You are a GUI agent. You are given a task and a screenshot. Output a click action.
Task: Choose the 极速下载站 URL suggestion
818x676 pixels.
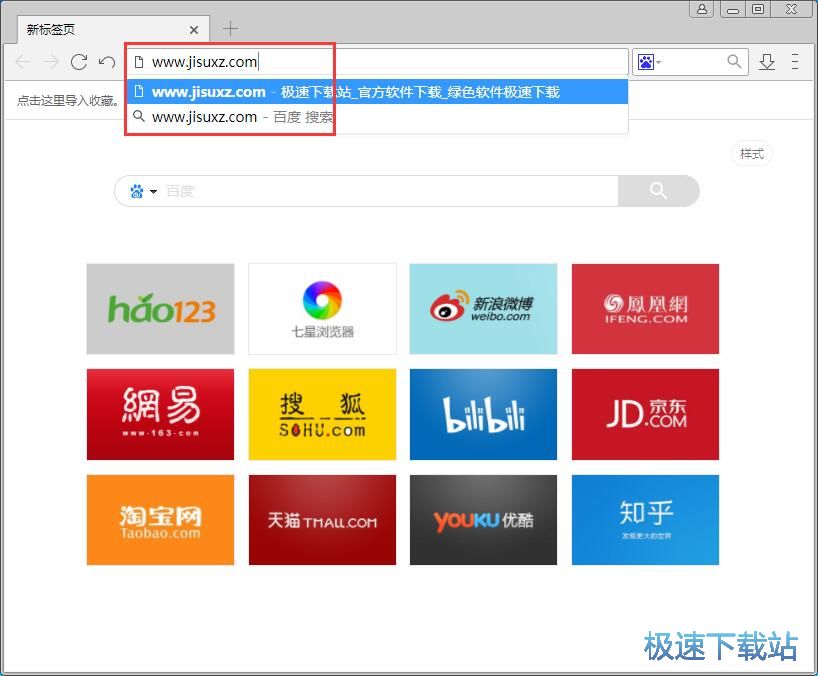click(378, 92)
